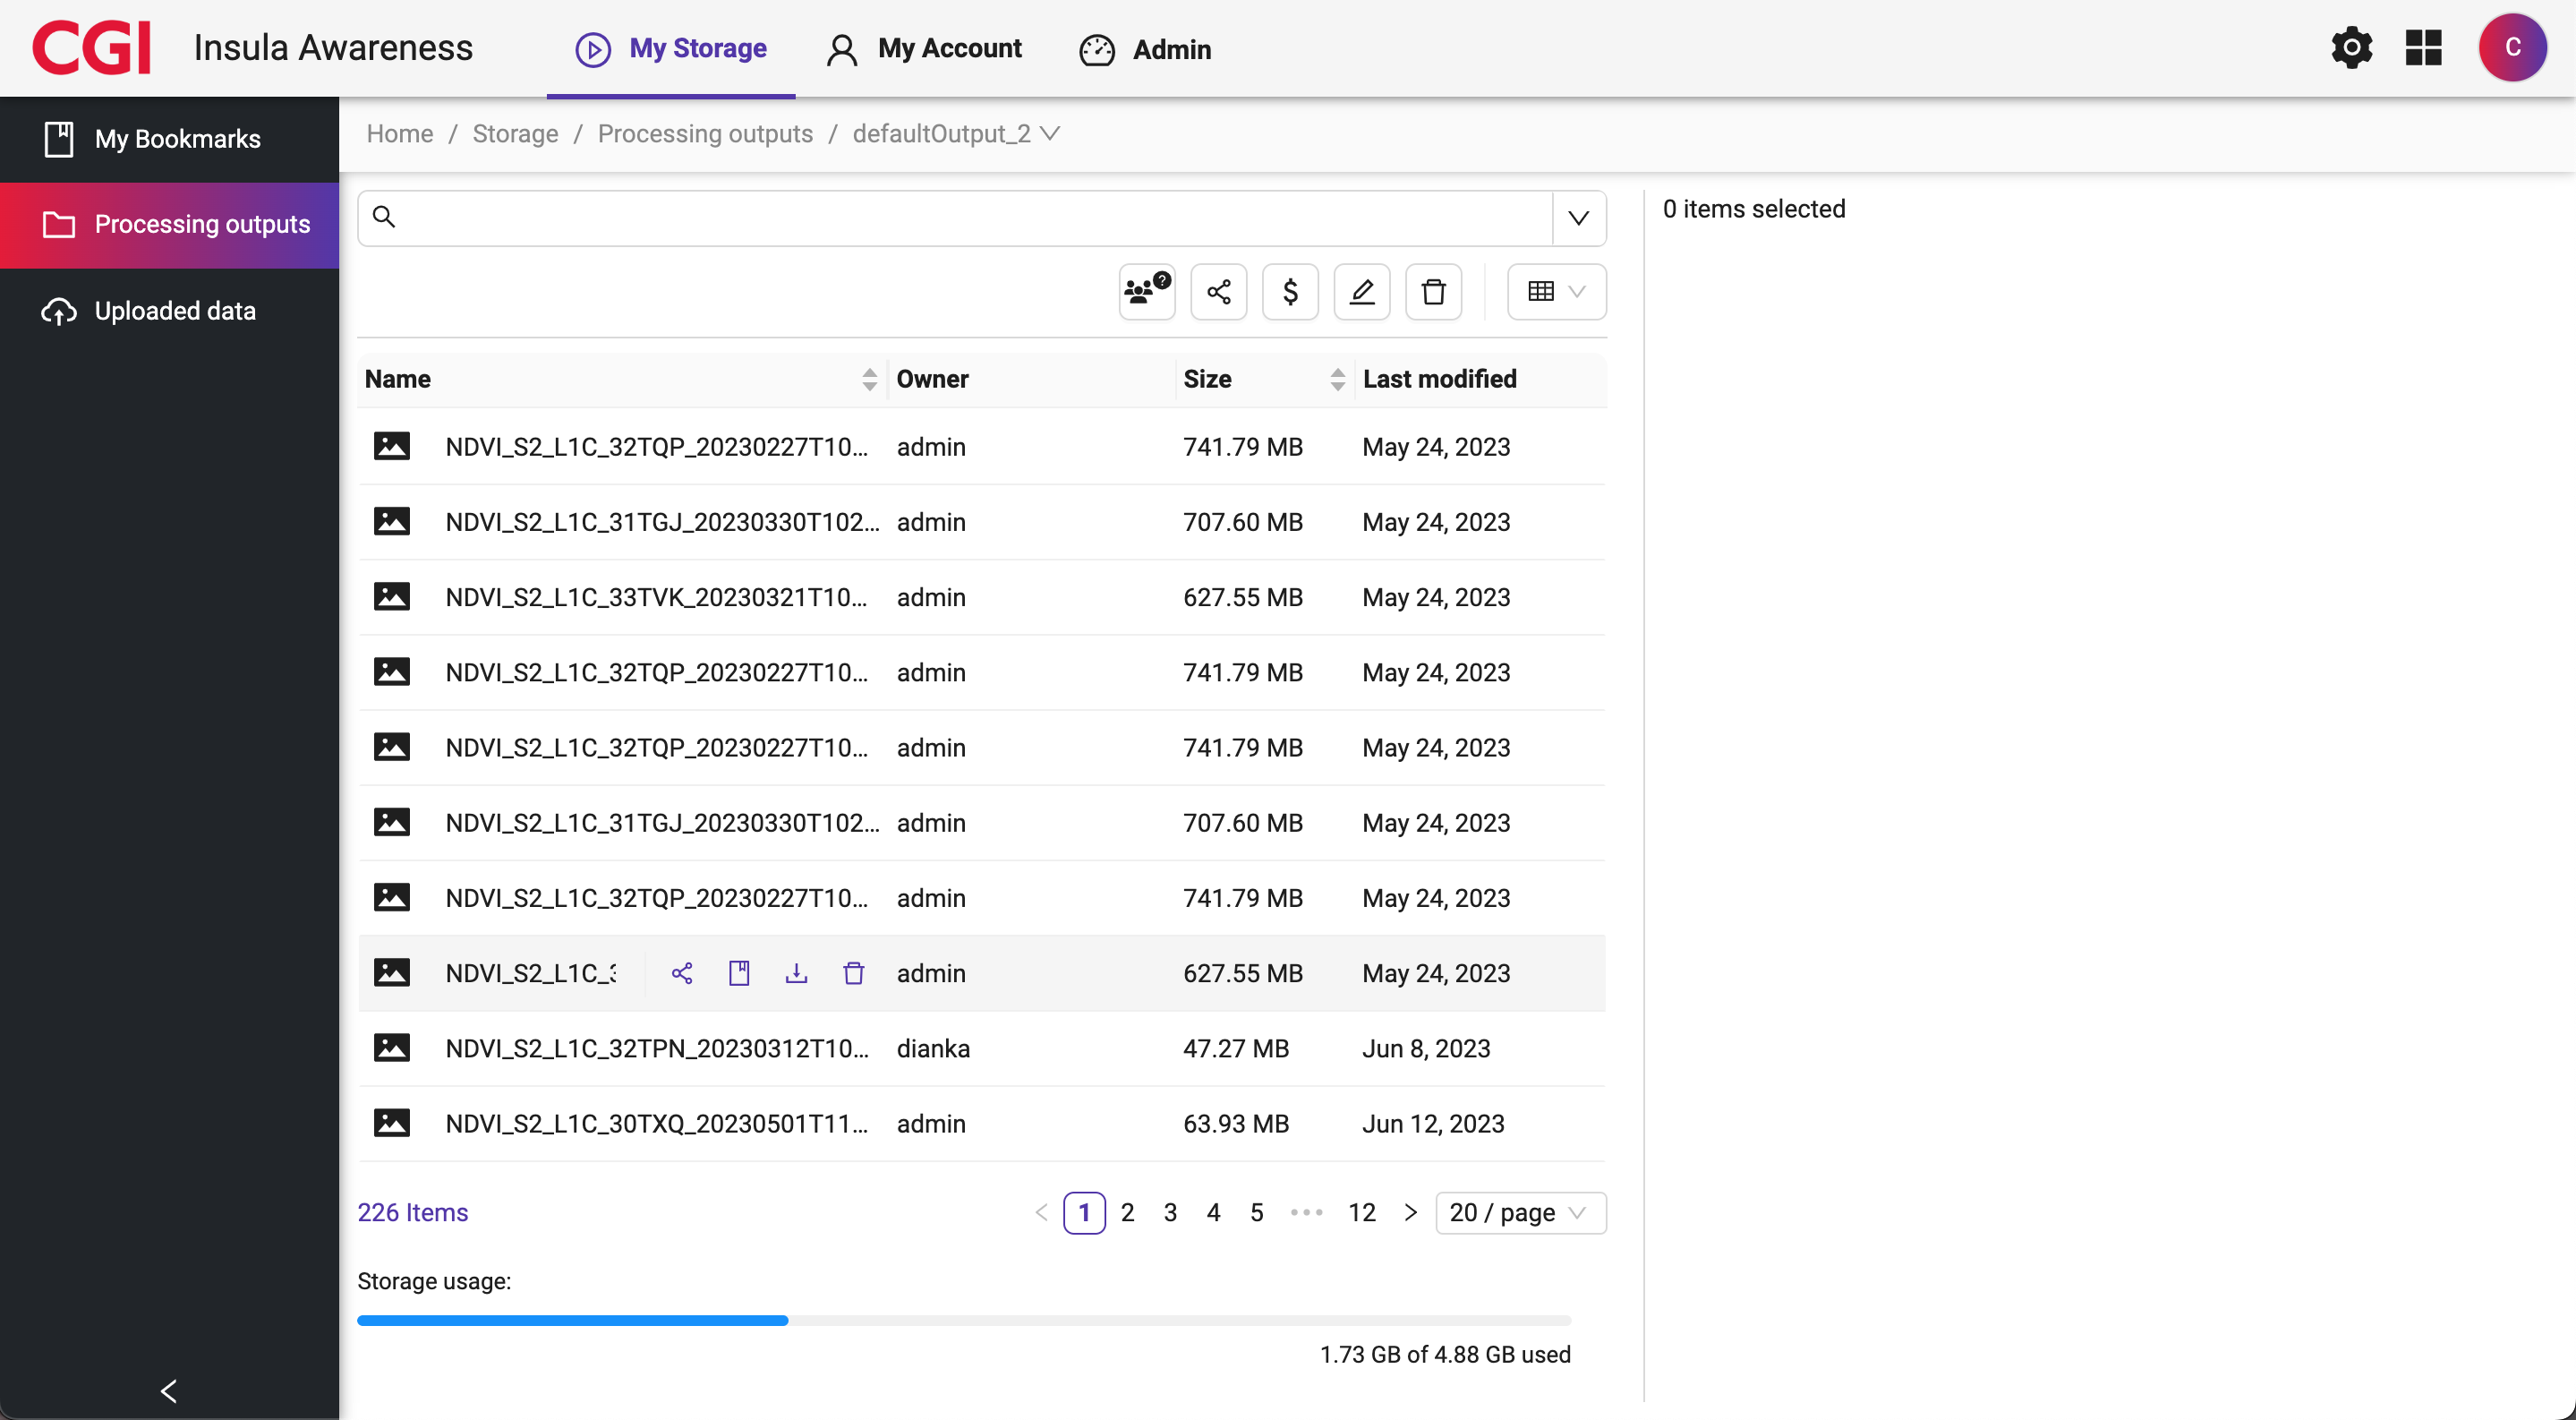Open the table view mode dropdown
The height and width of the screenshot is (1420, 2576).
pos(1557,292)
